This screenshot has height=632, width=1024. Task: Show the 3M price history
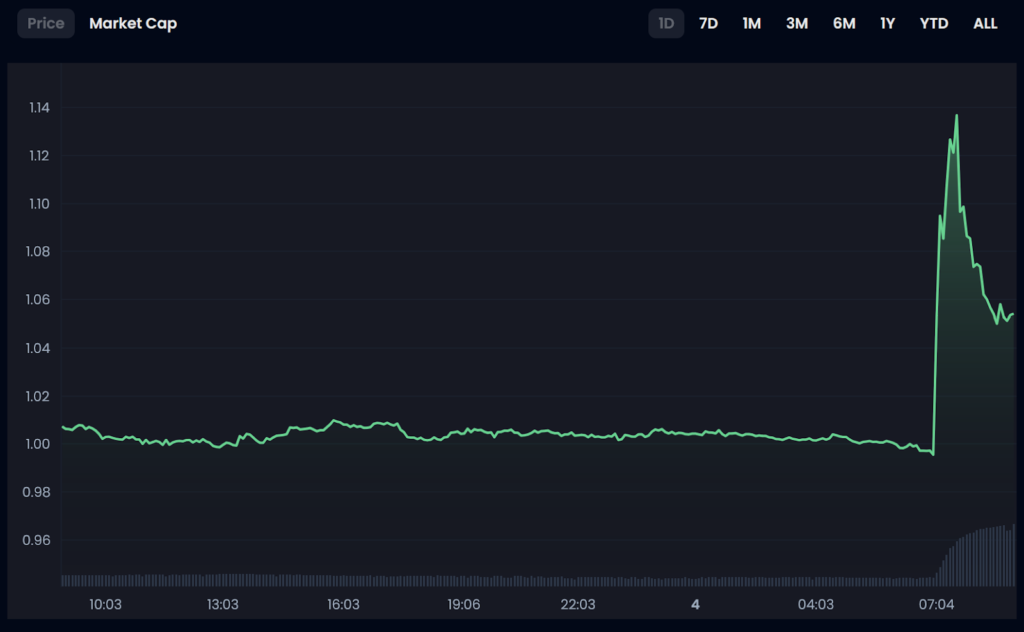[796, 23]
